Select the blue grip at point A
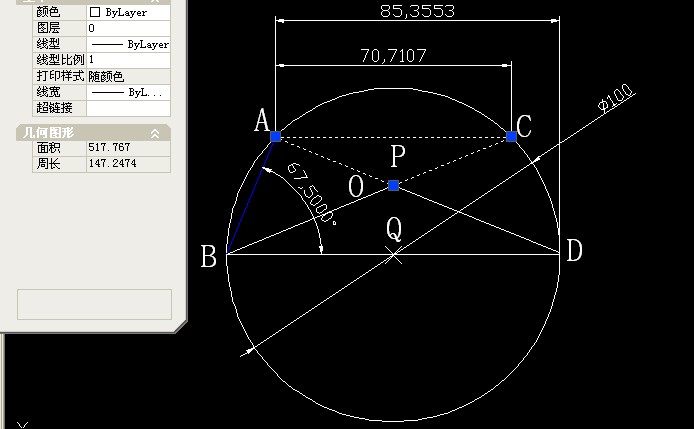 (x=275, y=136)
